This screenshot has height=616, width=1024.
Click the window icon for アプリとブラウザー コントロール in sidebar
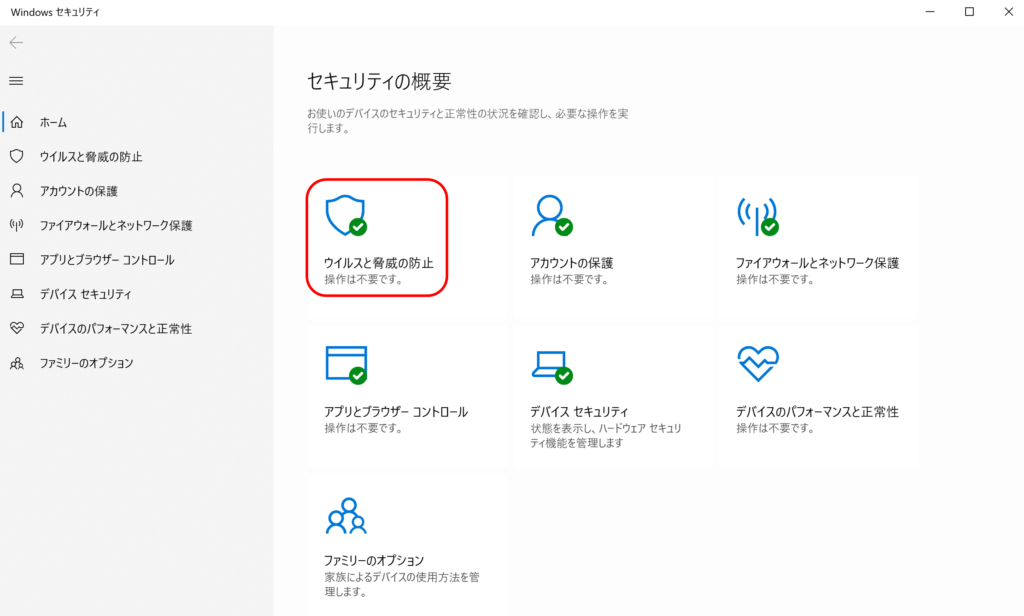[17, 259]
